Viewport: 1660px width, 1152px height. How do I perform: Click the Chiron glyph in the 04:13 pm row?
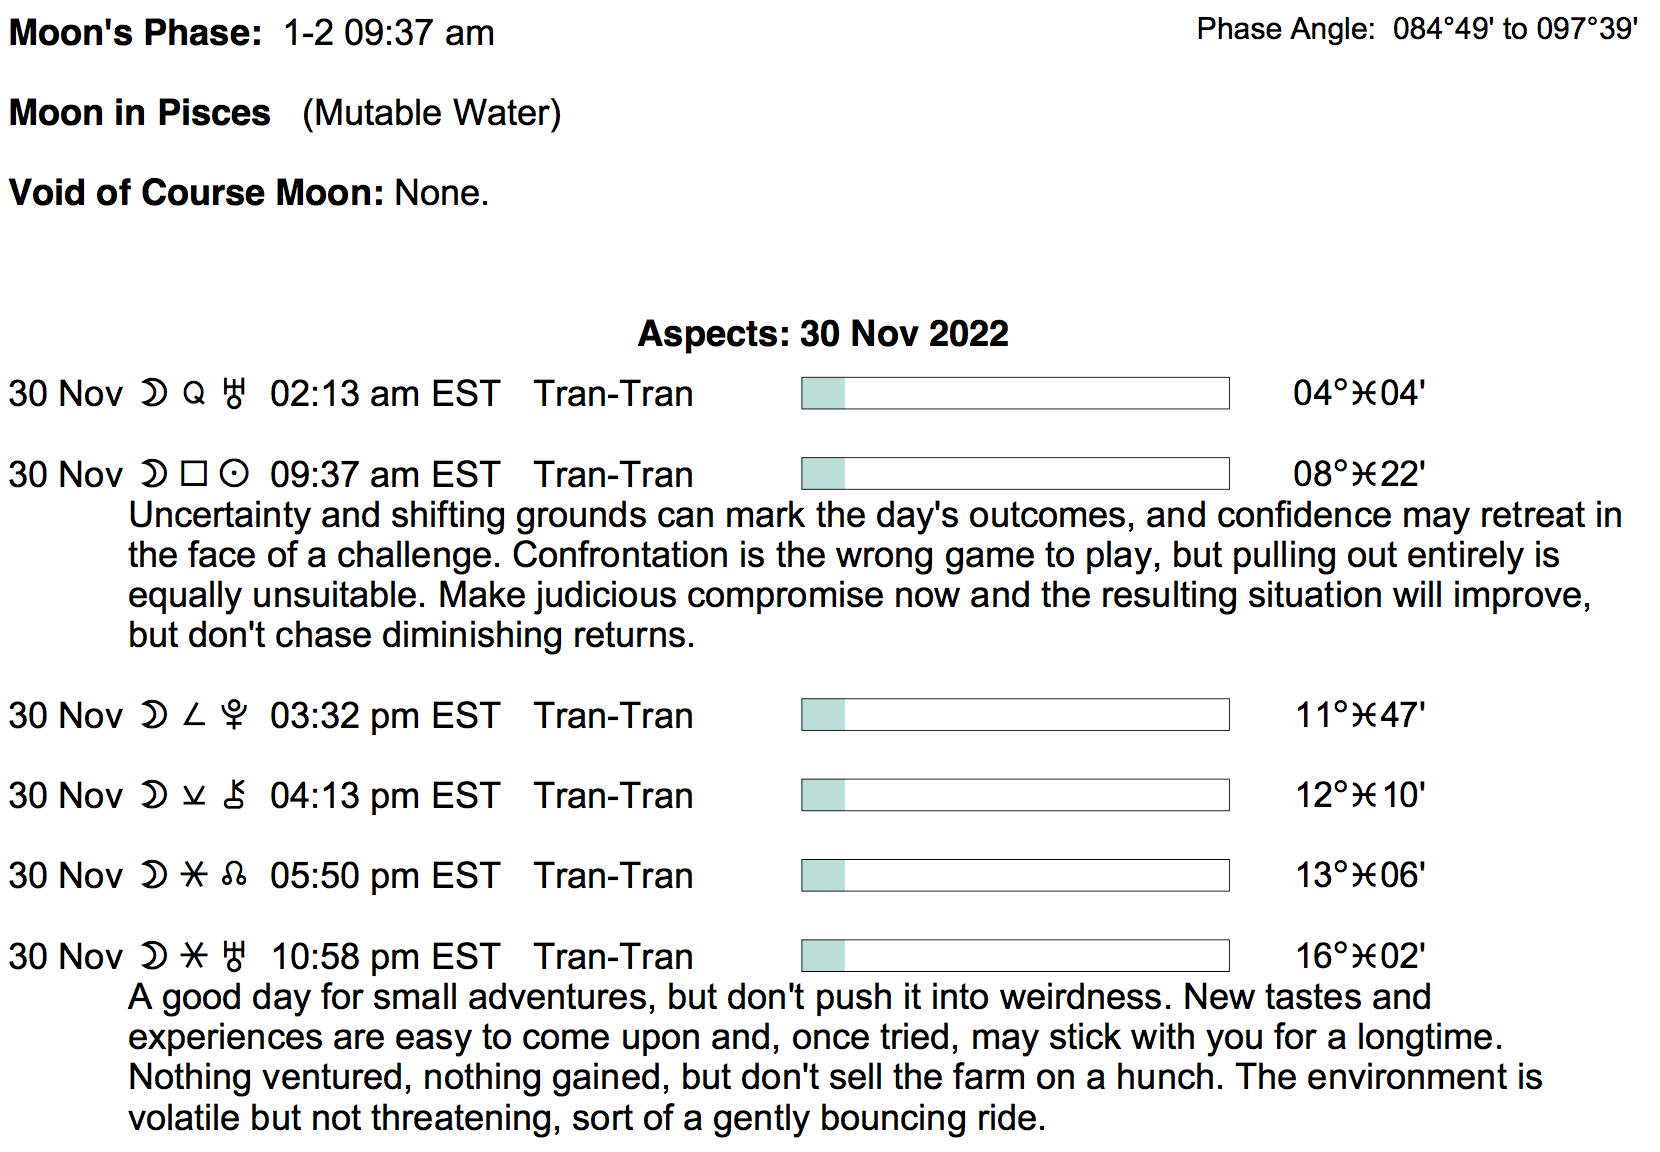(x=234, y=796)
